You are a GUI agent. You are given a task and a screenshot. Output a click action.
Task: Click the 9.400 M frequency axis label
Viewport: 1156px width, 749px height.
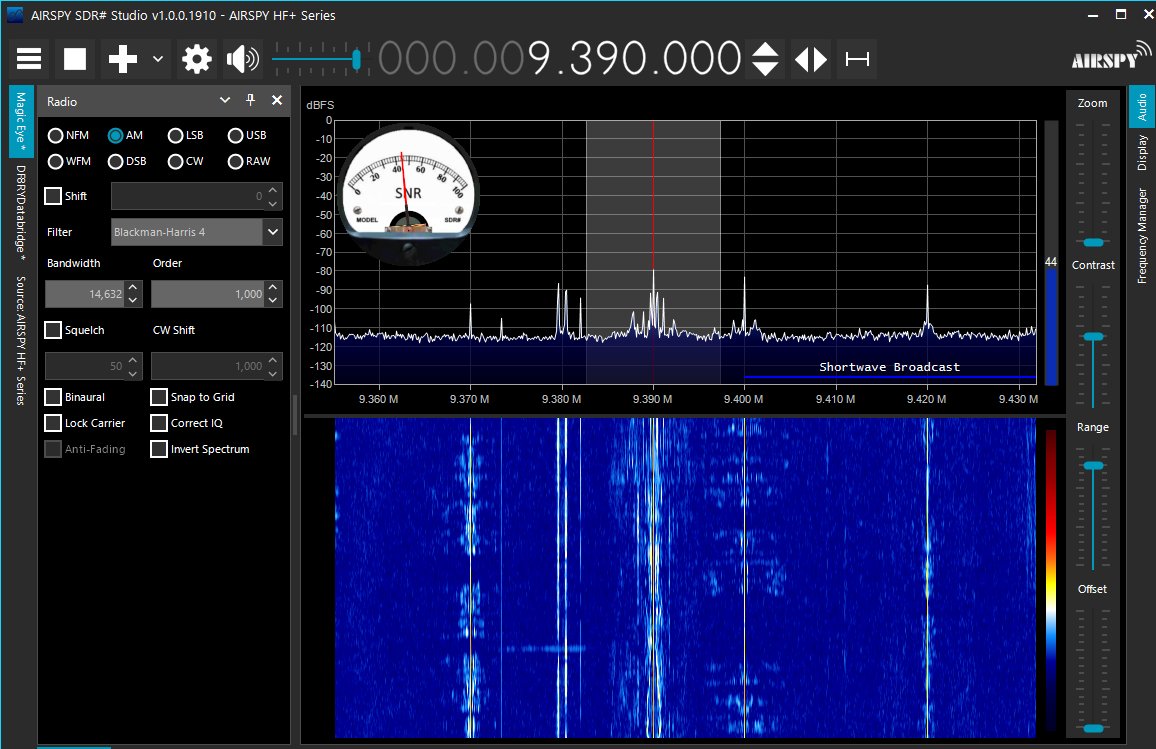pos(743,399)
